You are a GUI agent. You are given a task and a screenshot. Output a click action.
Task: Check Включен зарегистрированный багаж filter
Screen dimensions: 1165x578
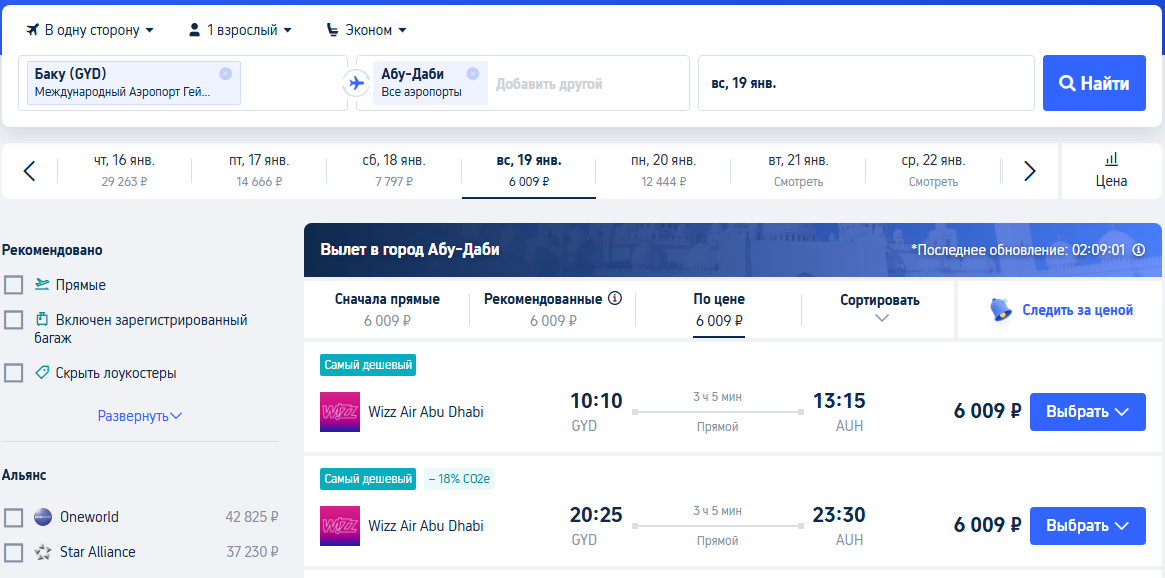click(13, 320)
